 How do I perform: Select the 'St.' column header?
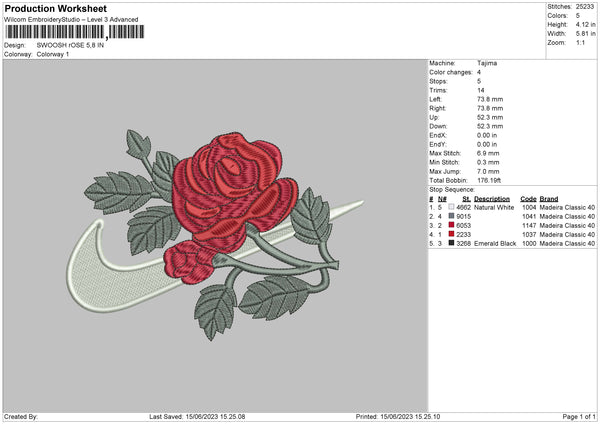pos(466,199)
